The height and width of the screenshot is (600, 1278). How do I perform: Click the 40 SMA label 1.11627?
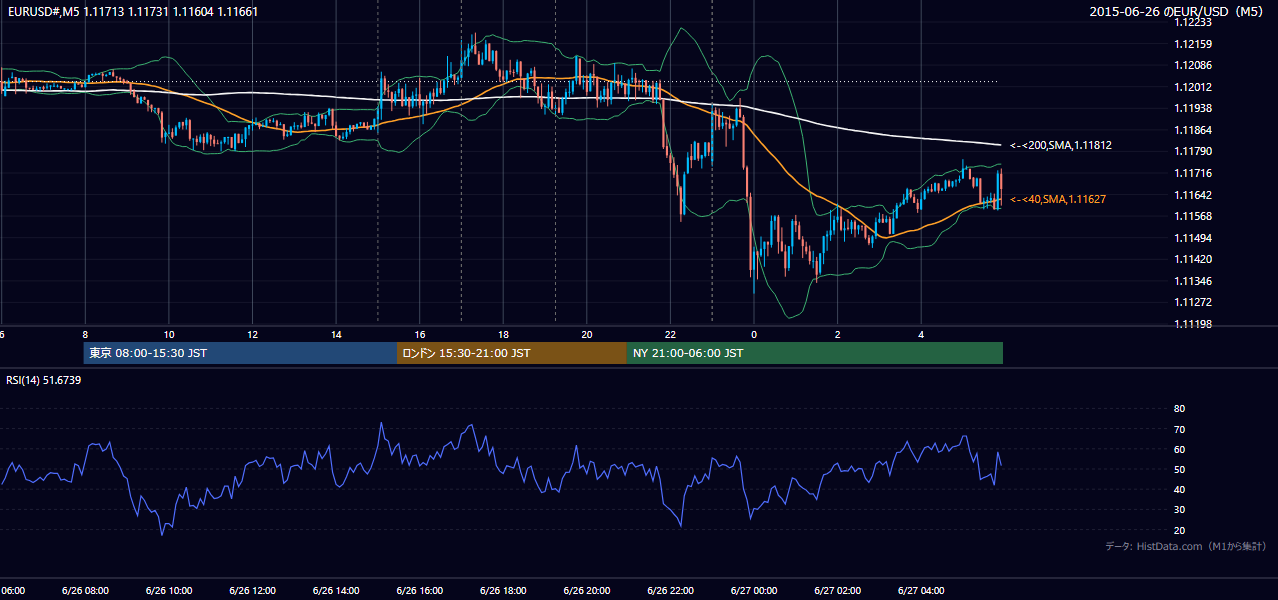click(1058, 199)
